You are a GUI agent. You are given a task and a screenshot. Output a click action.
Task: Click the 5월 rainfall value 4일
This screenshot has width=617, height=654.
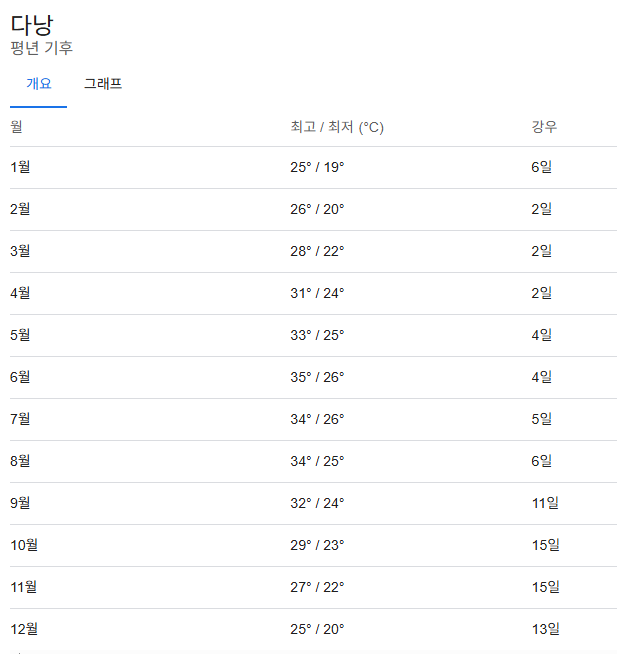(541, 335)
